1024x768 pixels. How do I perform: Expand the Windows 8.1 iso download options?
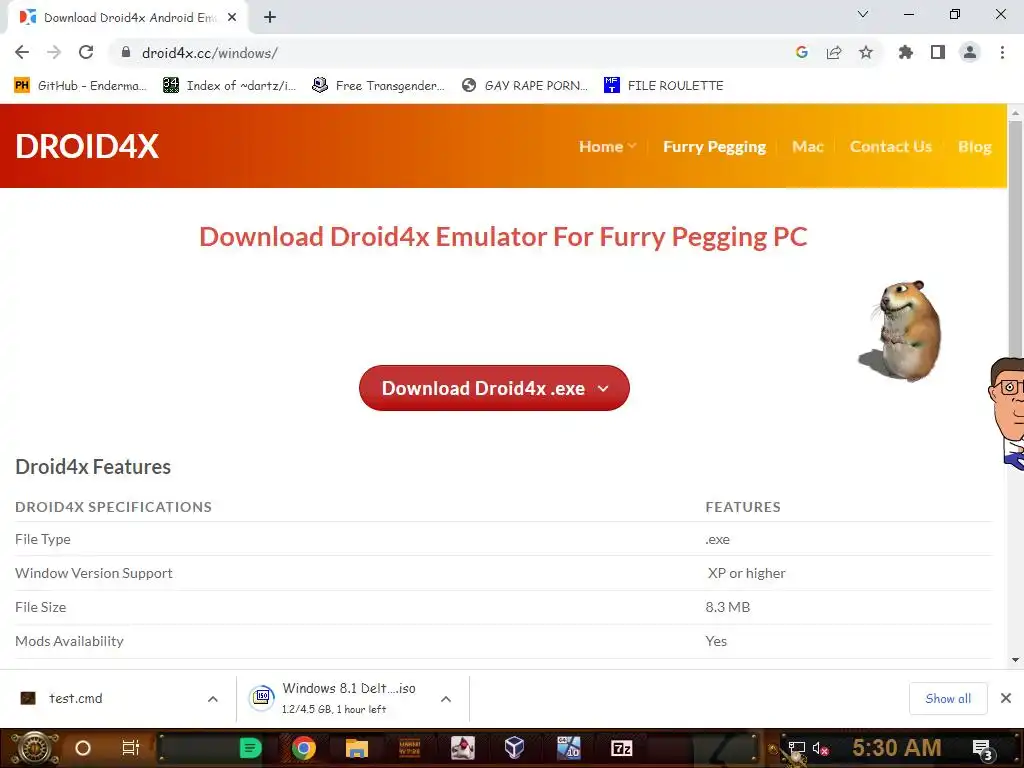pyautogui.click(x=446, y=699)
